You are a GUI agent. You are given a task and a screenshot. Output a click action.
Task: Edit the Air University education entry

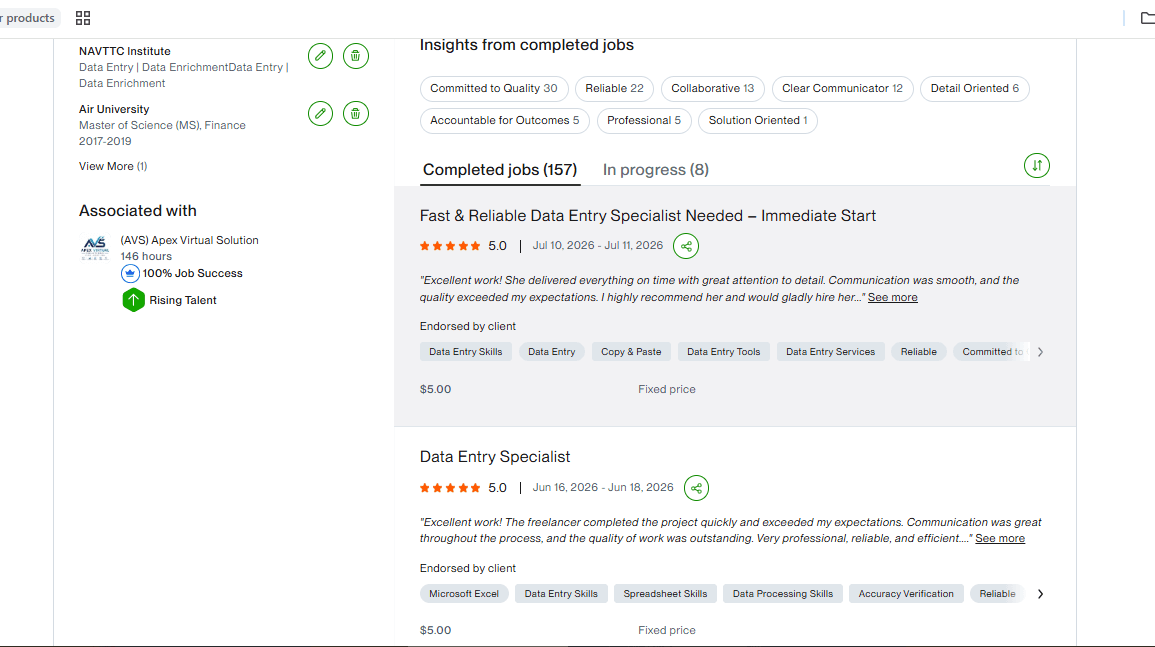coord(320,113)
